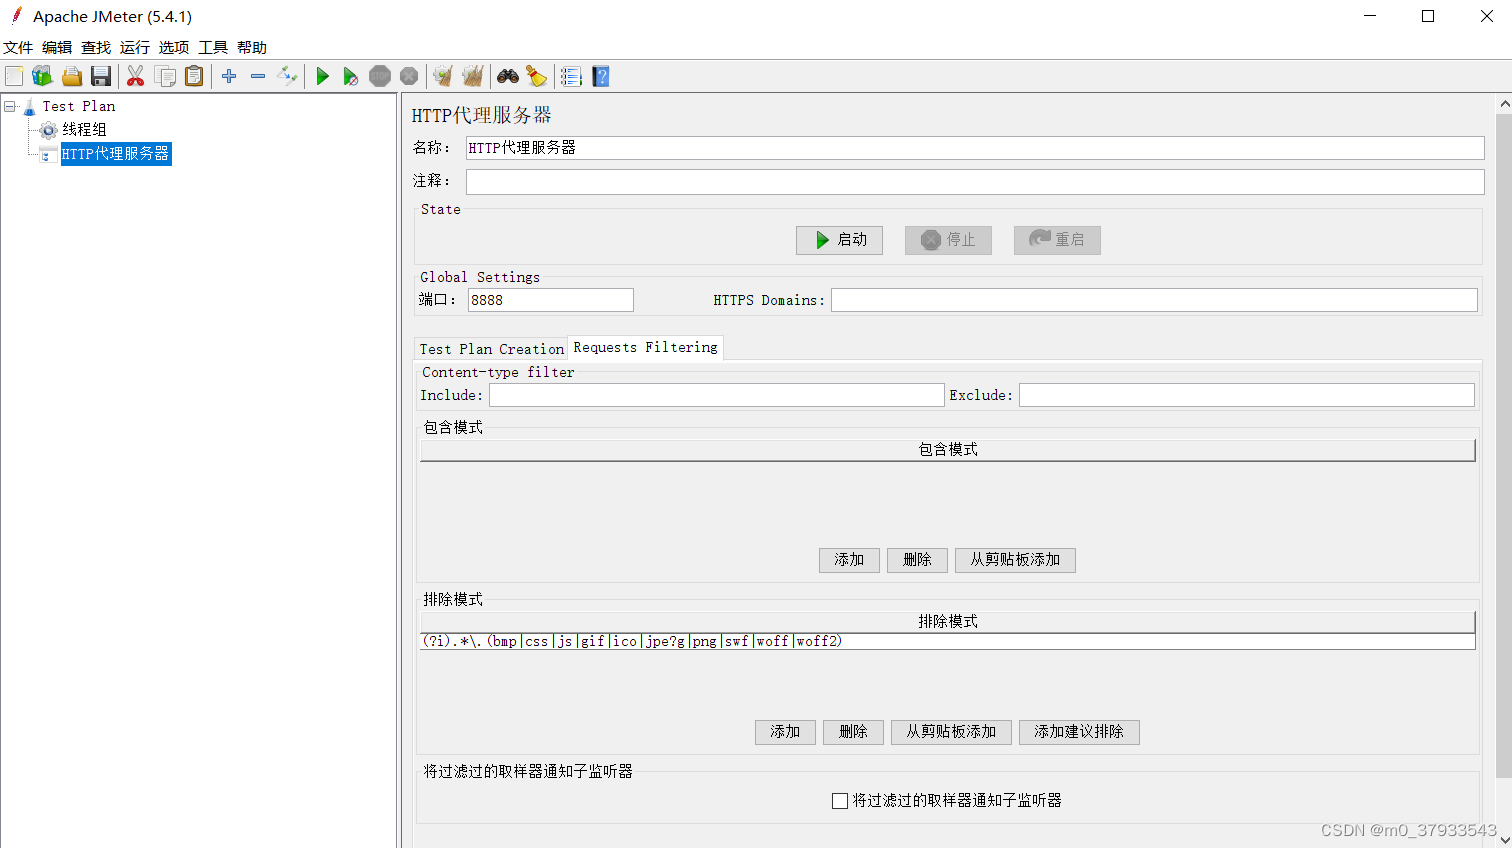
Task: Click the blue plus Expand All icon
Action: pyautogui.click(x=229, y=76)
